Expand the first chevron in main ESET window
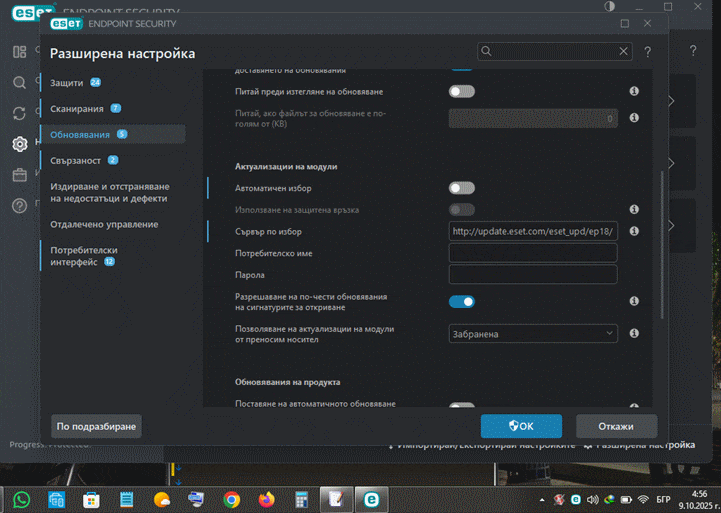The width and height of the screenshot is (721, 513). click(671, 101)
